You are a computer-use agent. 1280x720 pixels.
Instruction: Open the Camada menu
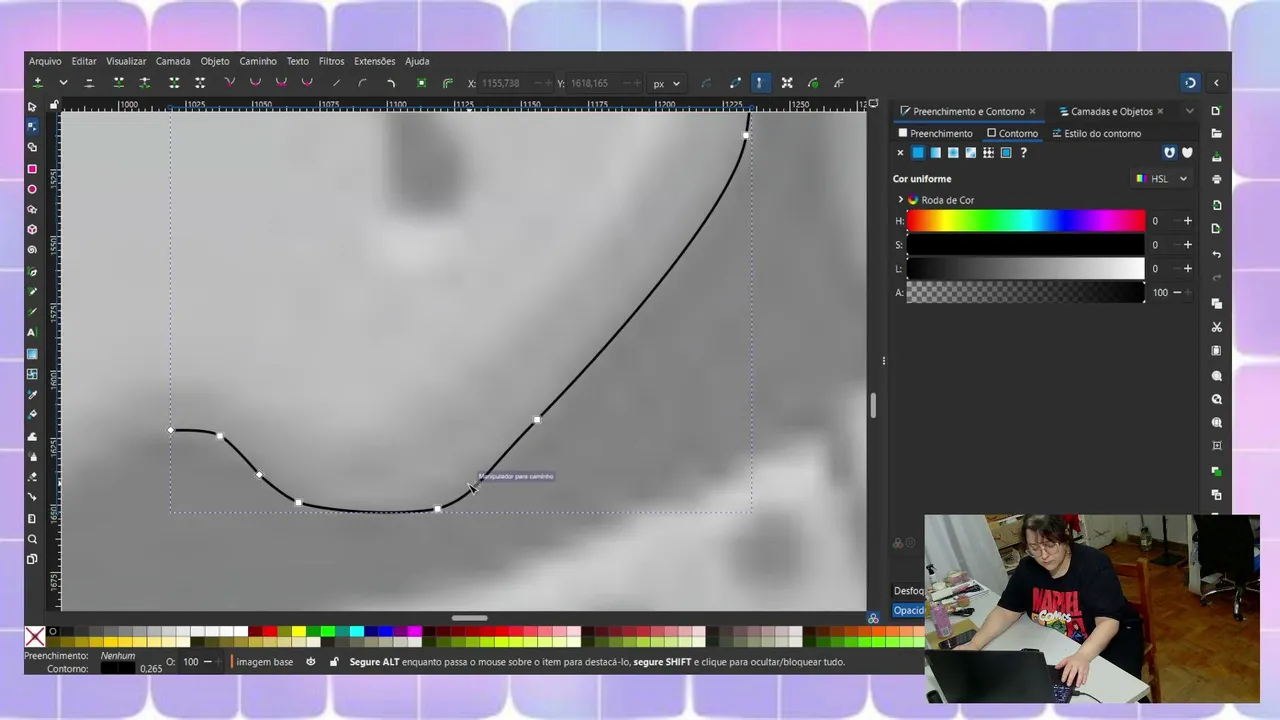coord(173,61)
